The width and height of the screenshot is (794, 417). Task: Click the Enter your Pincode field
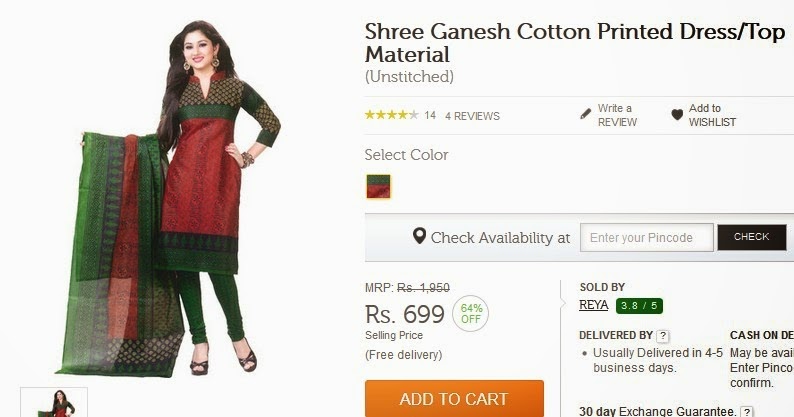(647, 237)
